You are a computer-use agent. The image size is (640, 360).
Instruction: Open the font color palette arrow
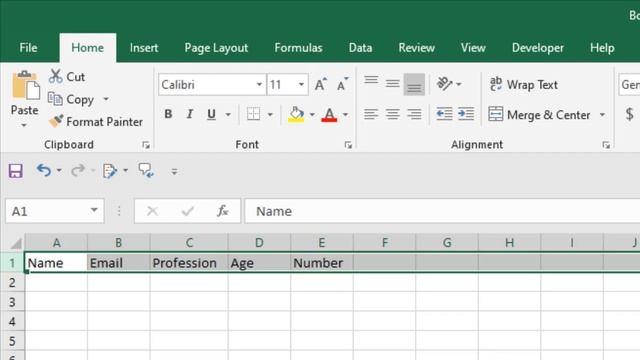345,114
